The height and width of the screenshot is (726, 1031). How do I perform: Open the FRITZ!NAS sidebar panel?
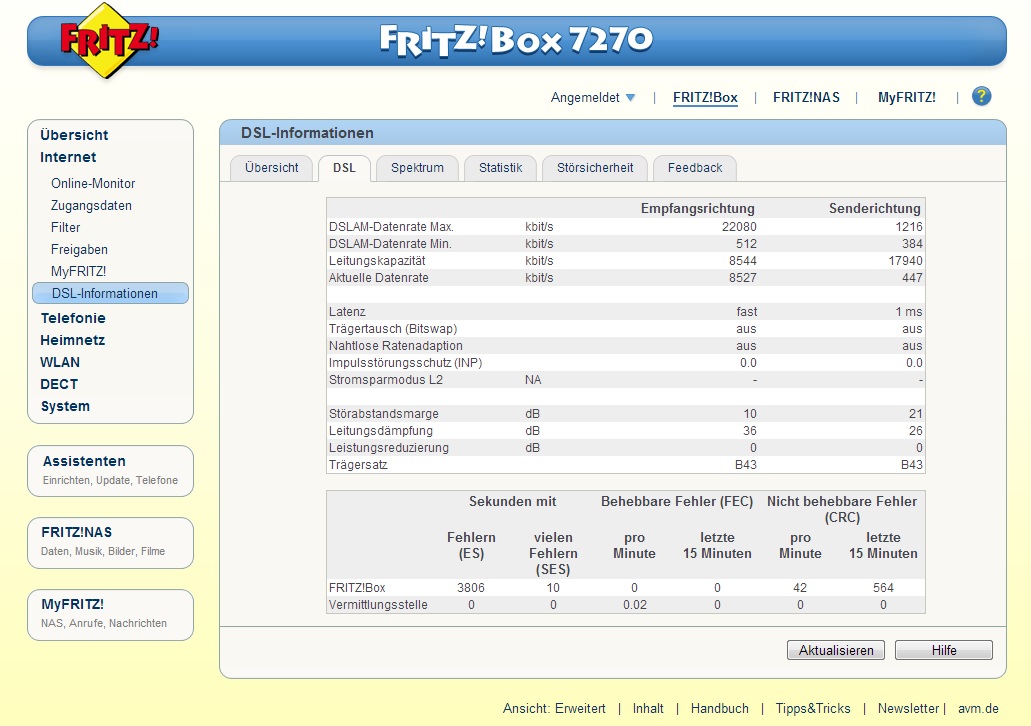(110, 543)
